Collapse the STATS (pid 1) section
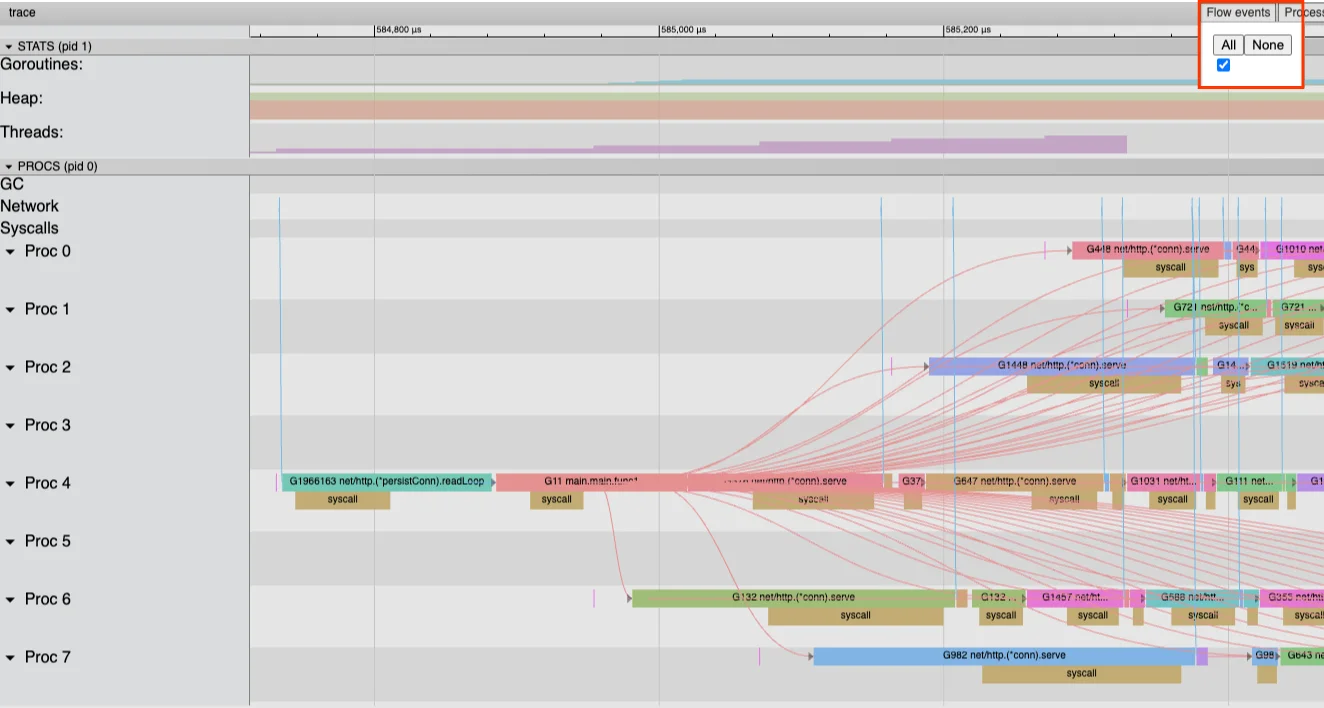Screen dimensions: 1324x708 point(9,47)
